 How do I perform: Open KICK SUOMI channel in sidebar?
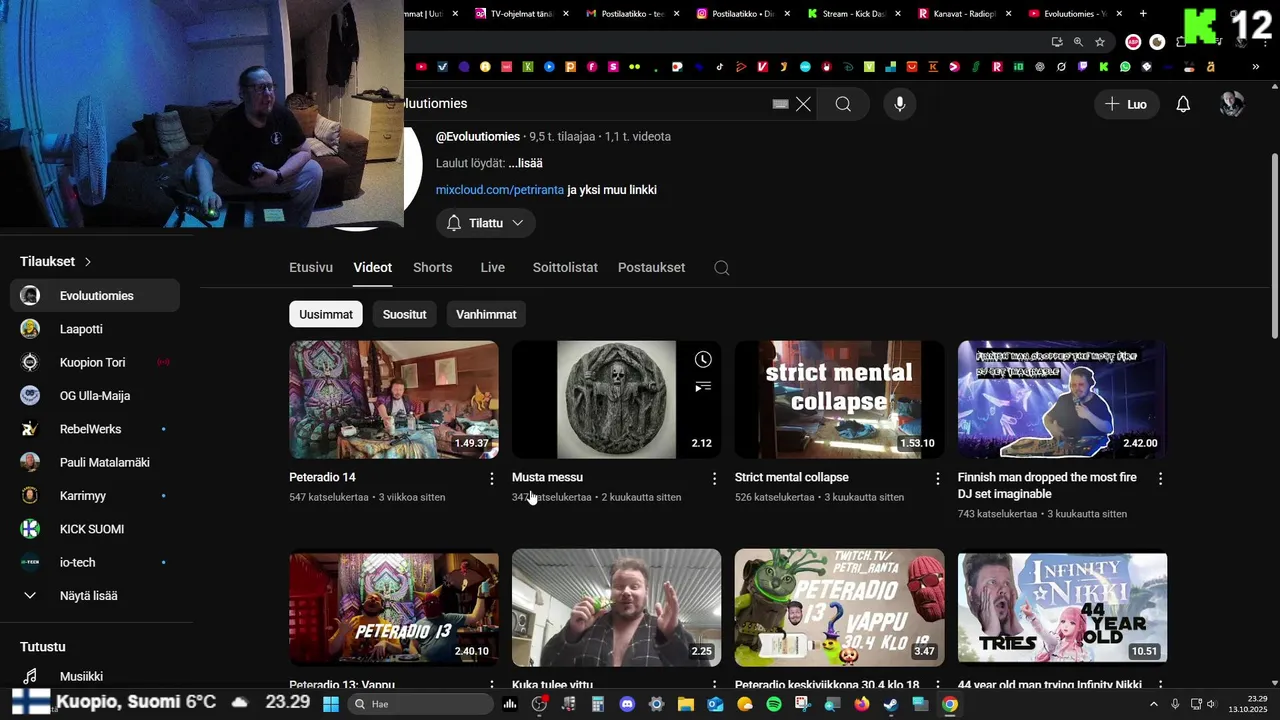click(95, 529)
